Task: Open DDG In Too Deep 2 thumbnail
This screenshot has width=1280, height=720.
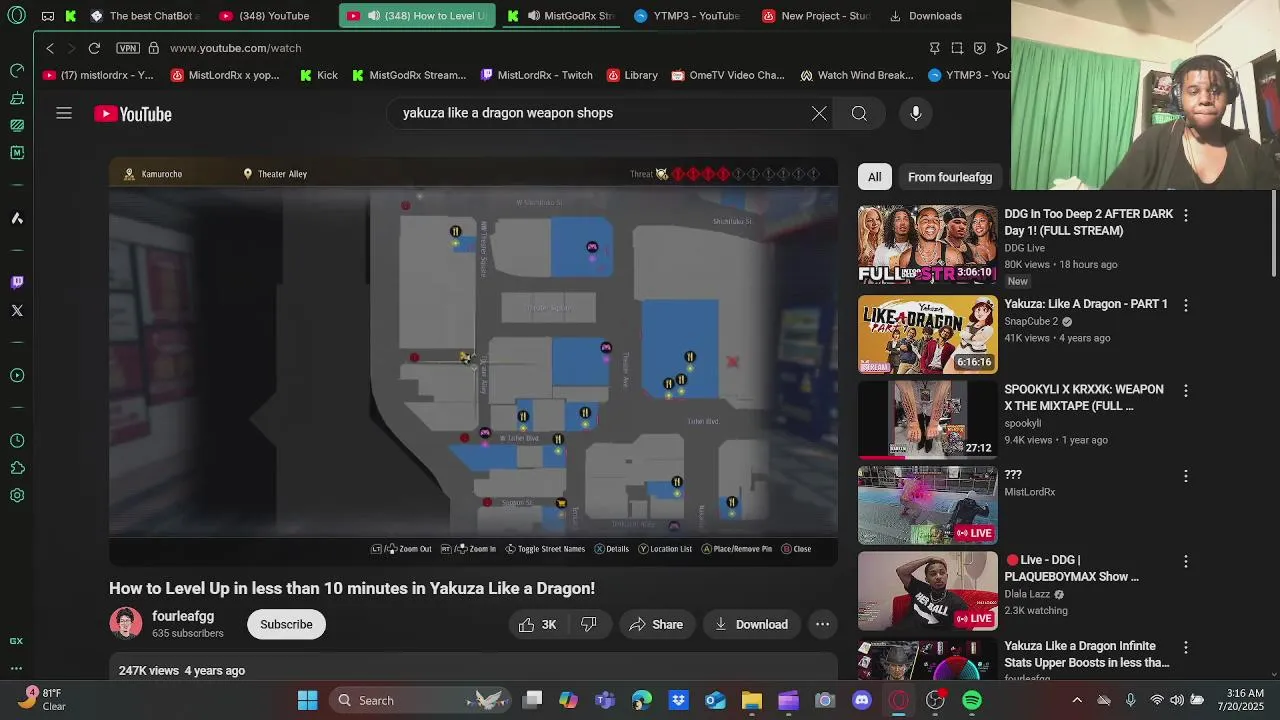Action: click(x=927, y=245)
